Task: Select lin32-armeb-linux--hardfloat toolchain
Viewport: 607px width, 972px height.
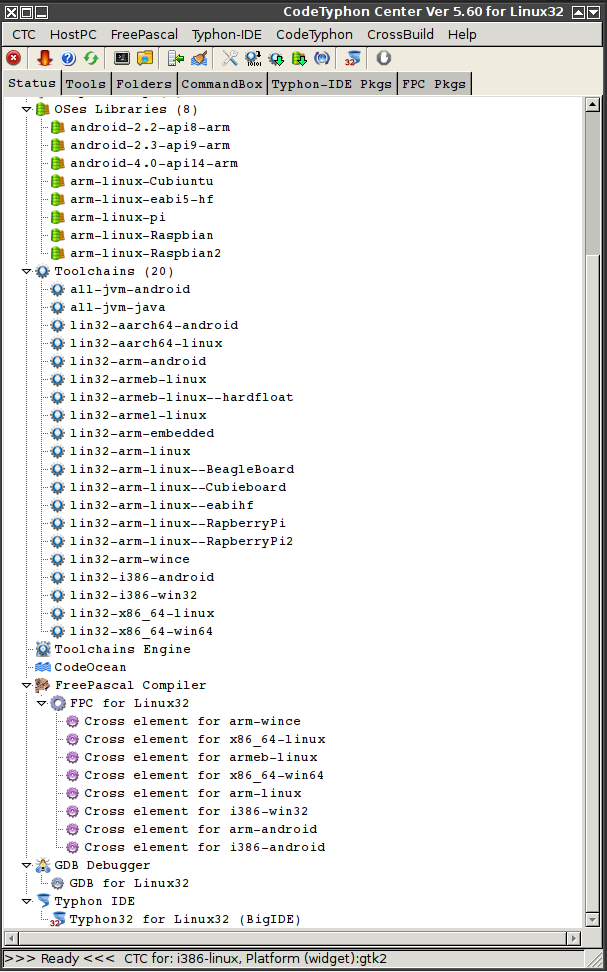Action: (x=181, y=397)
